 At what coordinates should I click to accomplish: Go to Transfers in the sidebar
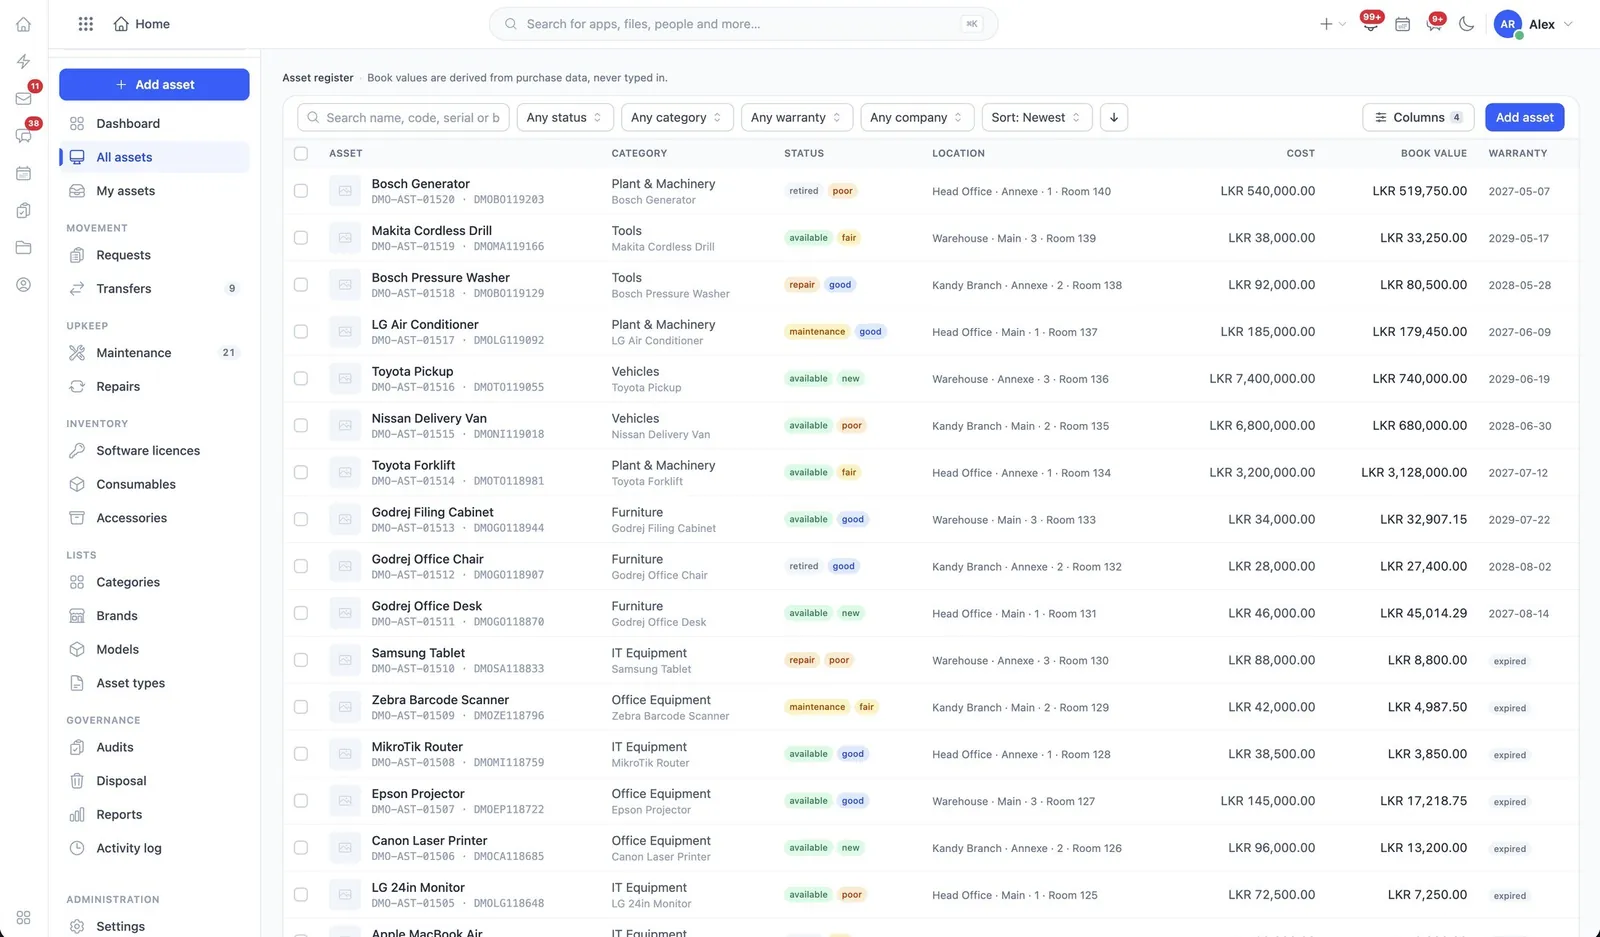pyautogui.click(x=154, y=288)
